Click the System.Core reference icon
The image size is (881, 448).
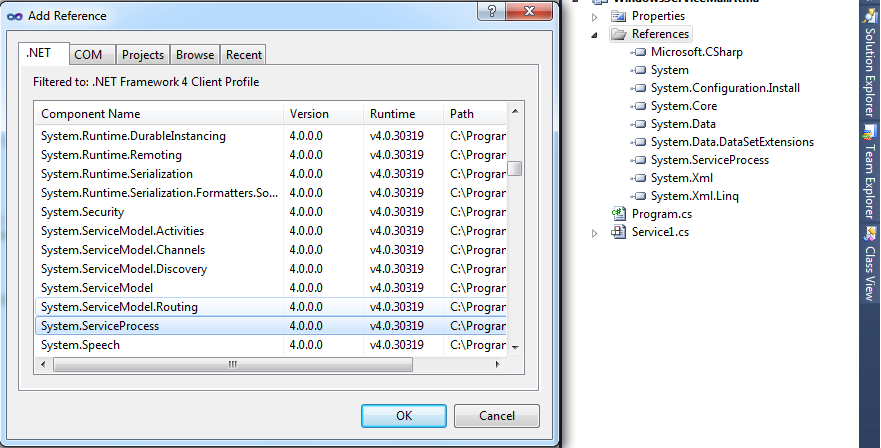click(x=638, y=106)
